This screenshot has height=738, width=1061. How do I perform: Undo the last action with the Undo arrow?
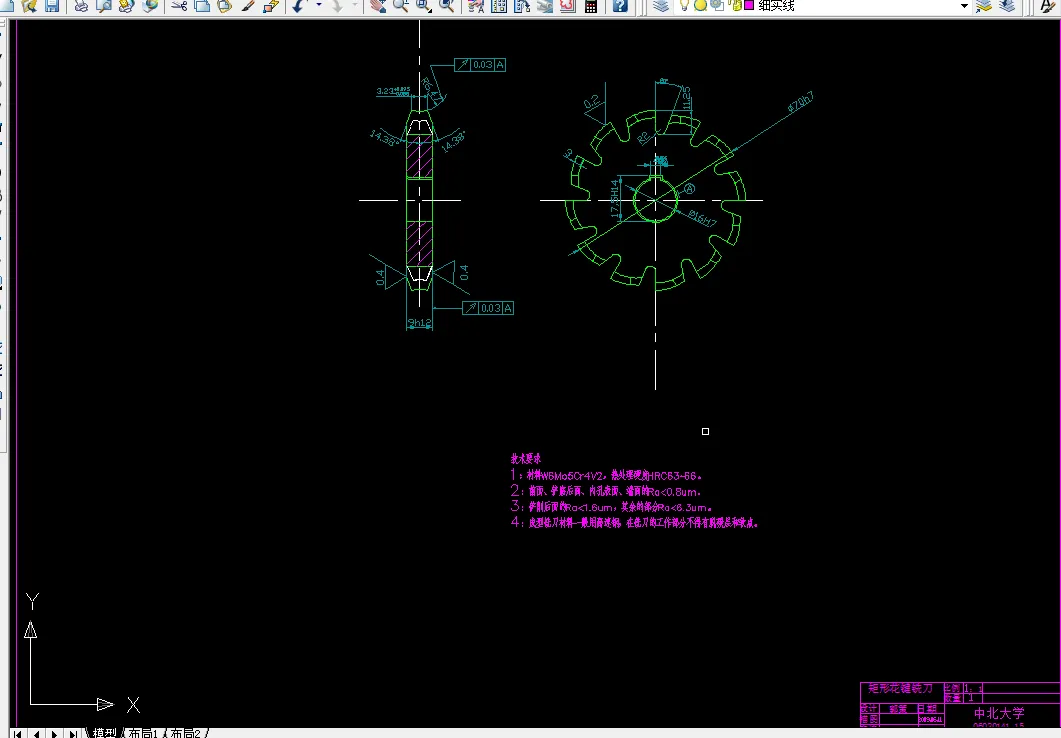pyautogui.click(x=300, y=6)
